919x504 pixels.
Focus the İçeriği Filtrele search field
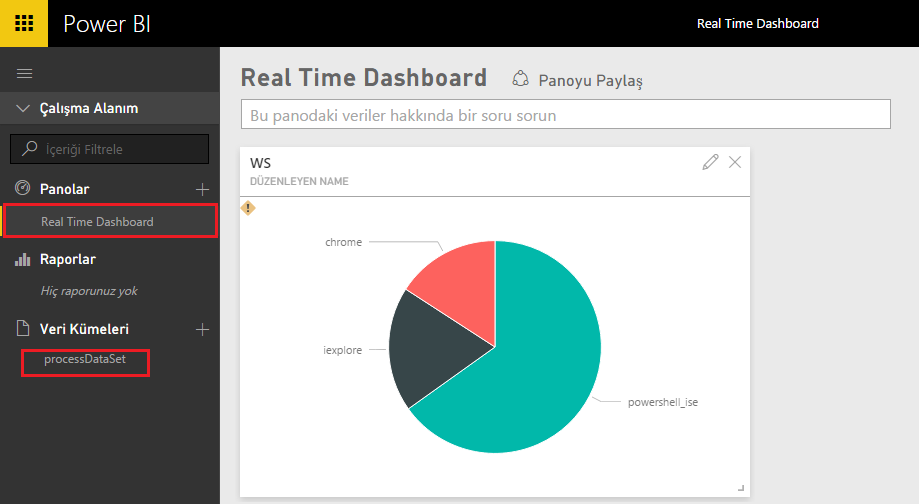[x=110, y=149]
